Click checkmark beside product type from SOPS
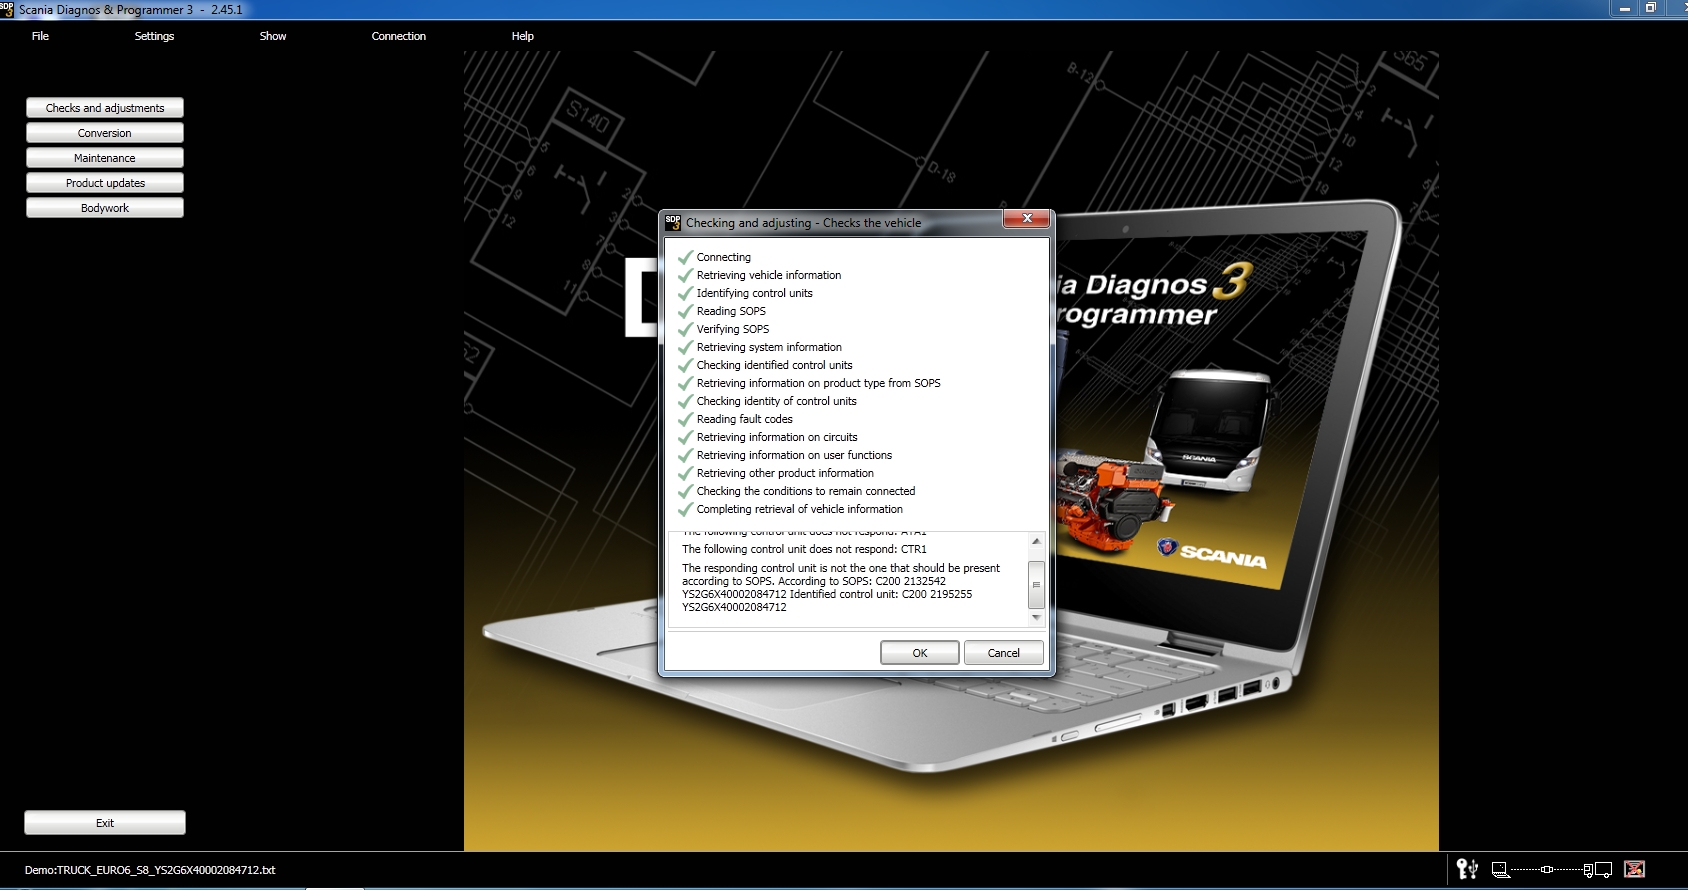 (x=685, y=383)
